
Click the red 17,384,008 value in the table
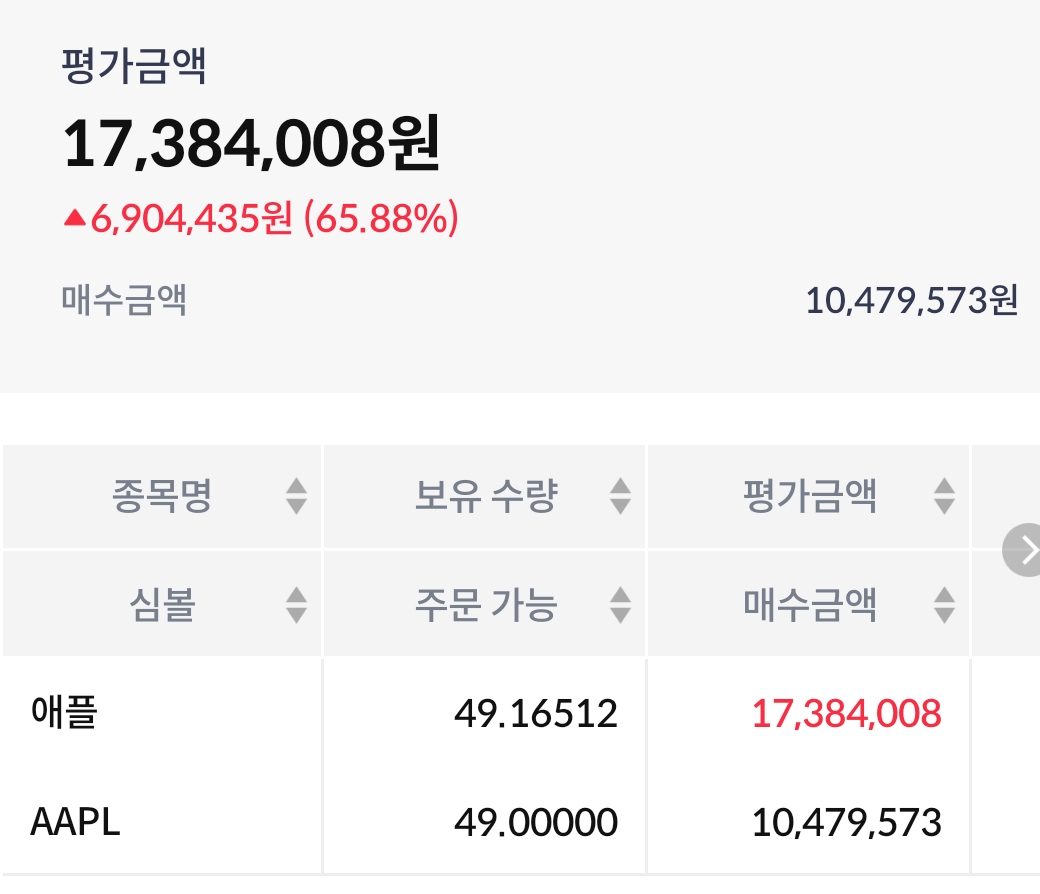pyautogui.click(x=846, y=714)
